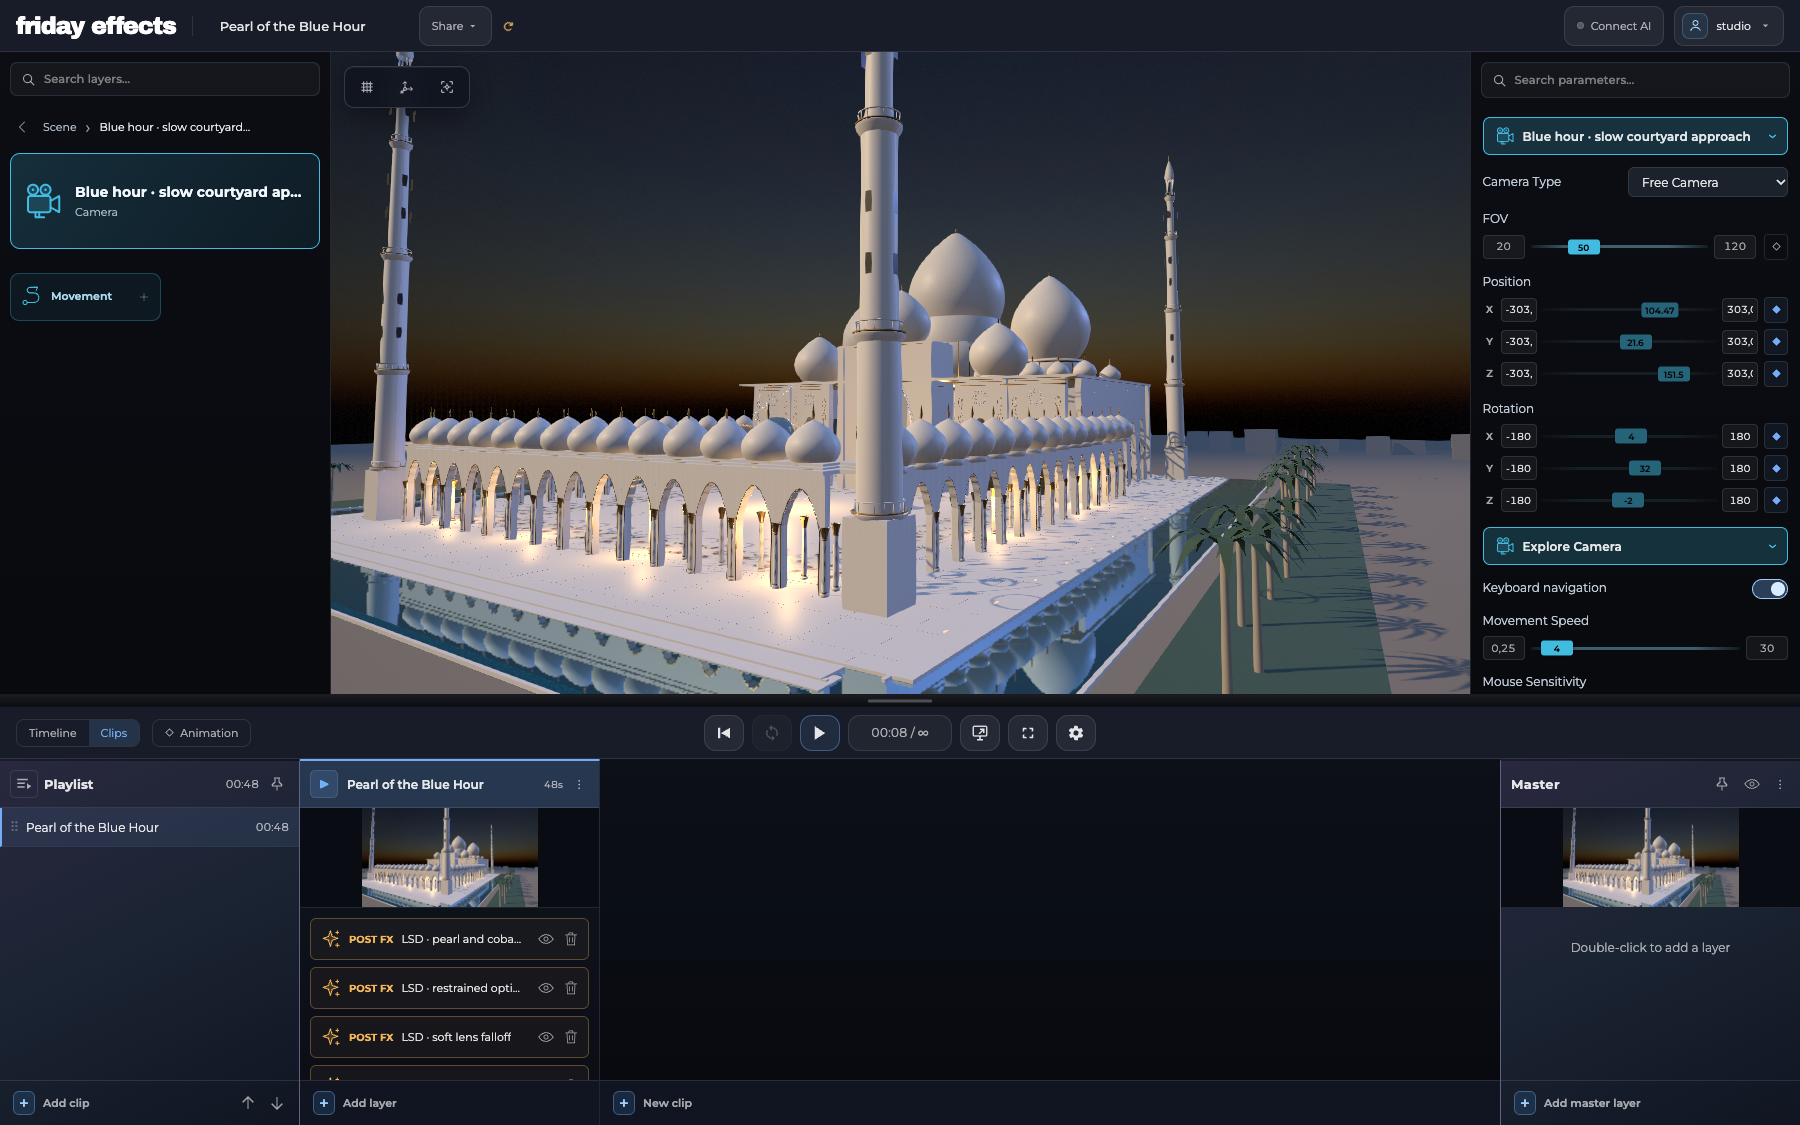Add a sub-layer to Movement with plus
Image resolution: width=1800 pixels, height=1125 pixels.
coord(144,297)
